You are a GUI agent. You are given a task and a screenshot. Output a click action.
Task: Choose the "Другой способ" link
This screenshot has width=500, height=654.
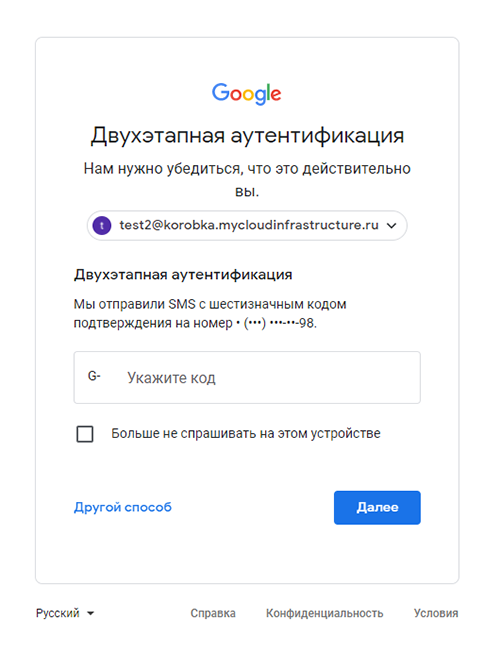tap(123, 507)
